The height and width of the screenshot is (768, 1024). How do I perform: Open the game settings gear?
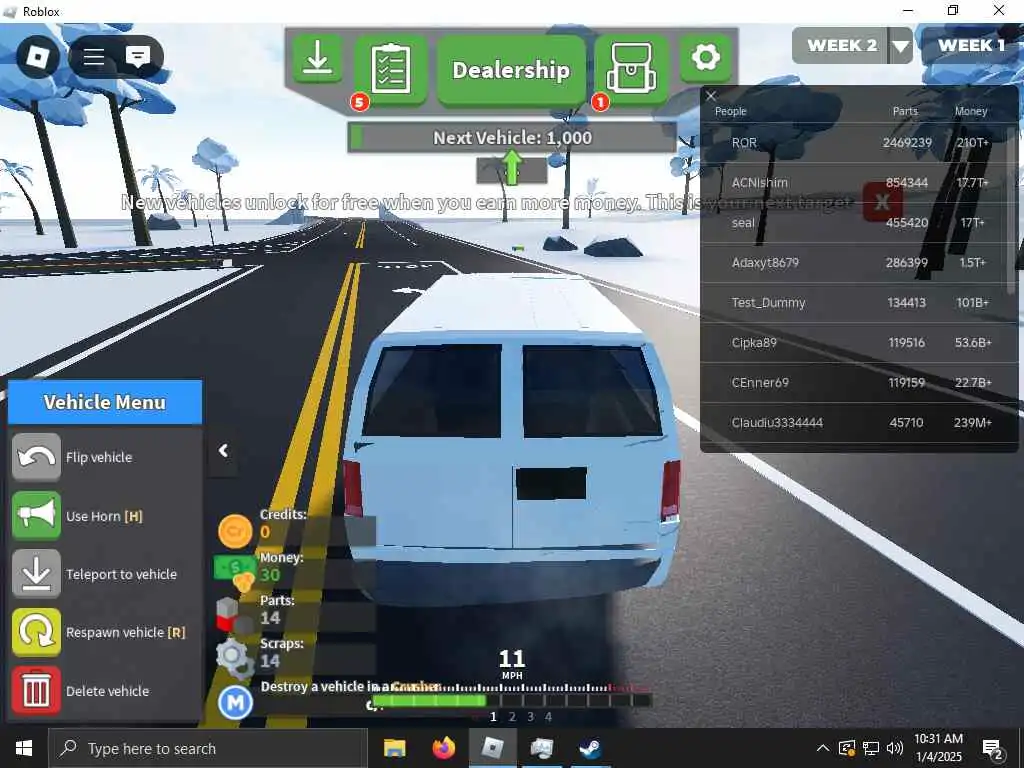(x=705, y=57)
